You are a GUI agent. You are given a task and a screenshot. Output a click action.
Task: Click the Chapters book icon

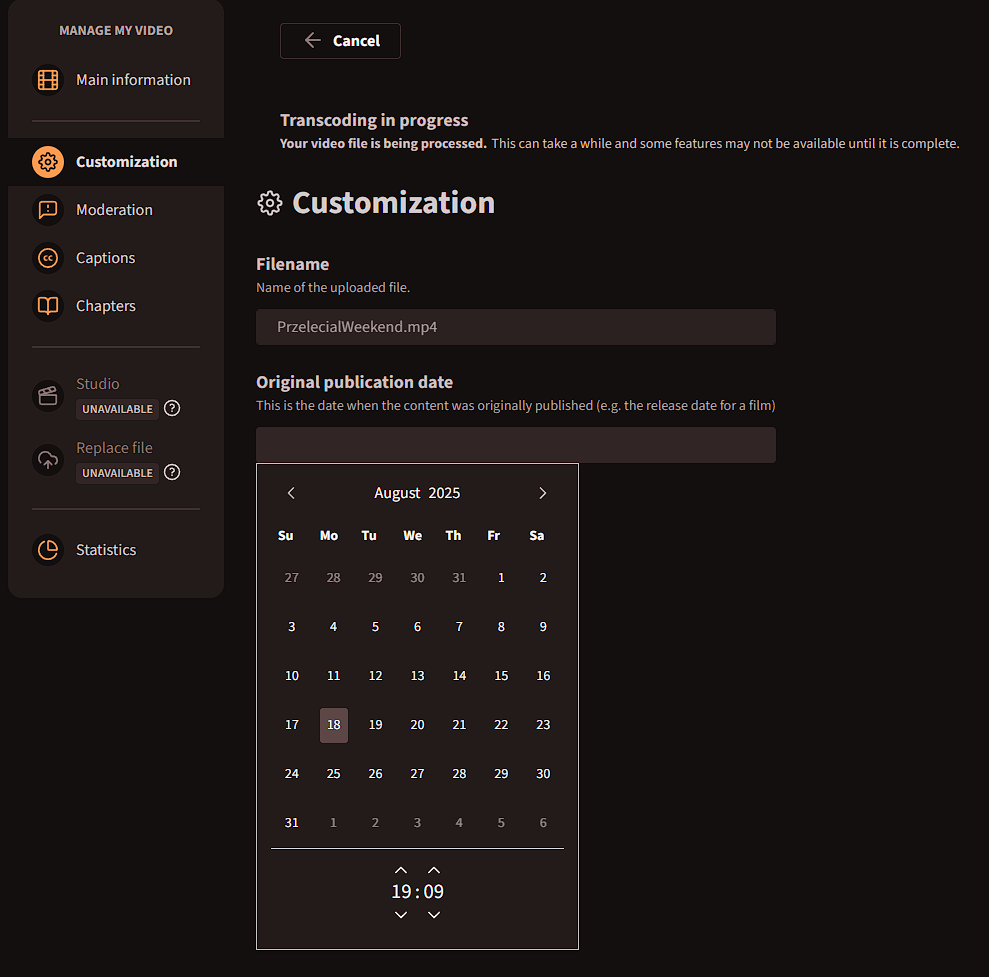point(48,306)
